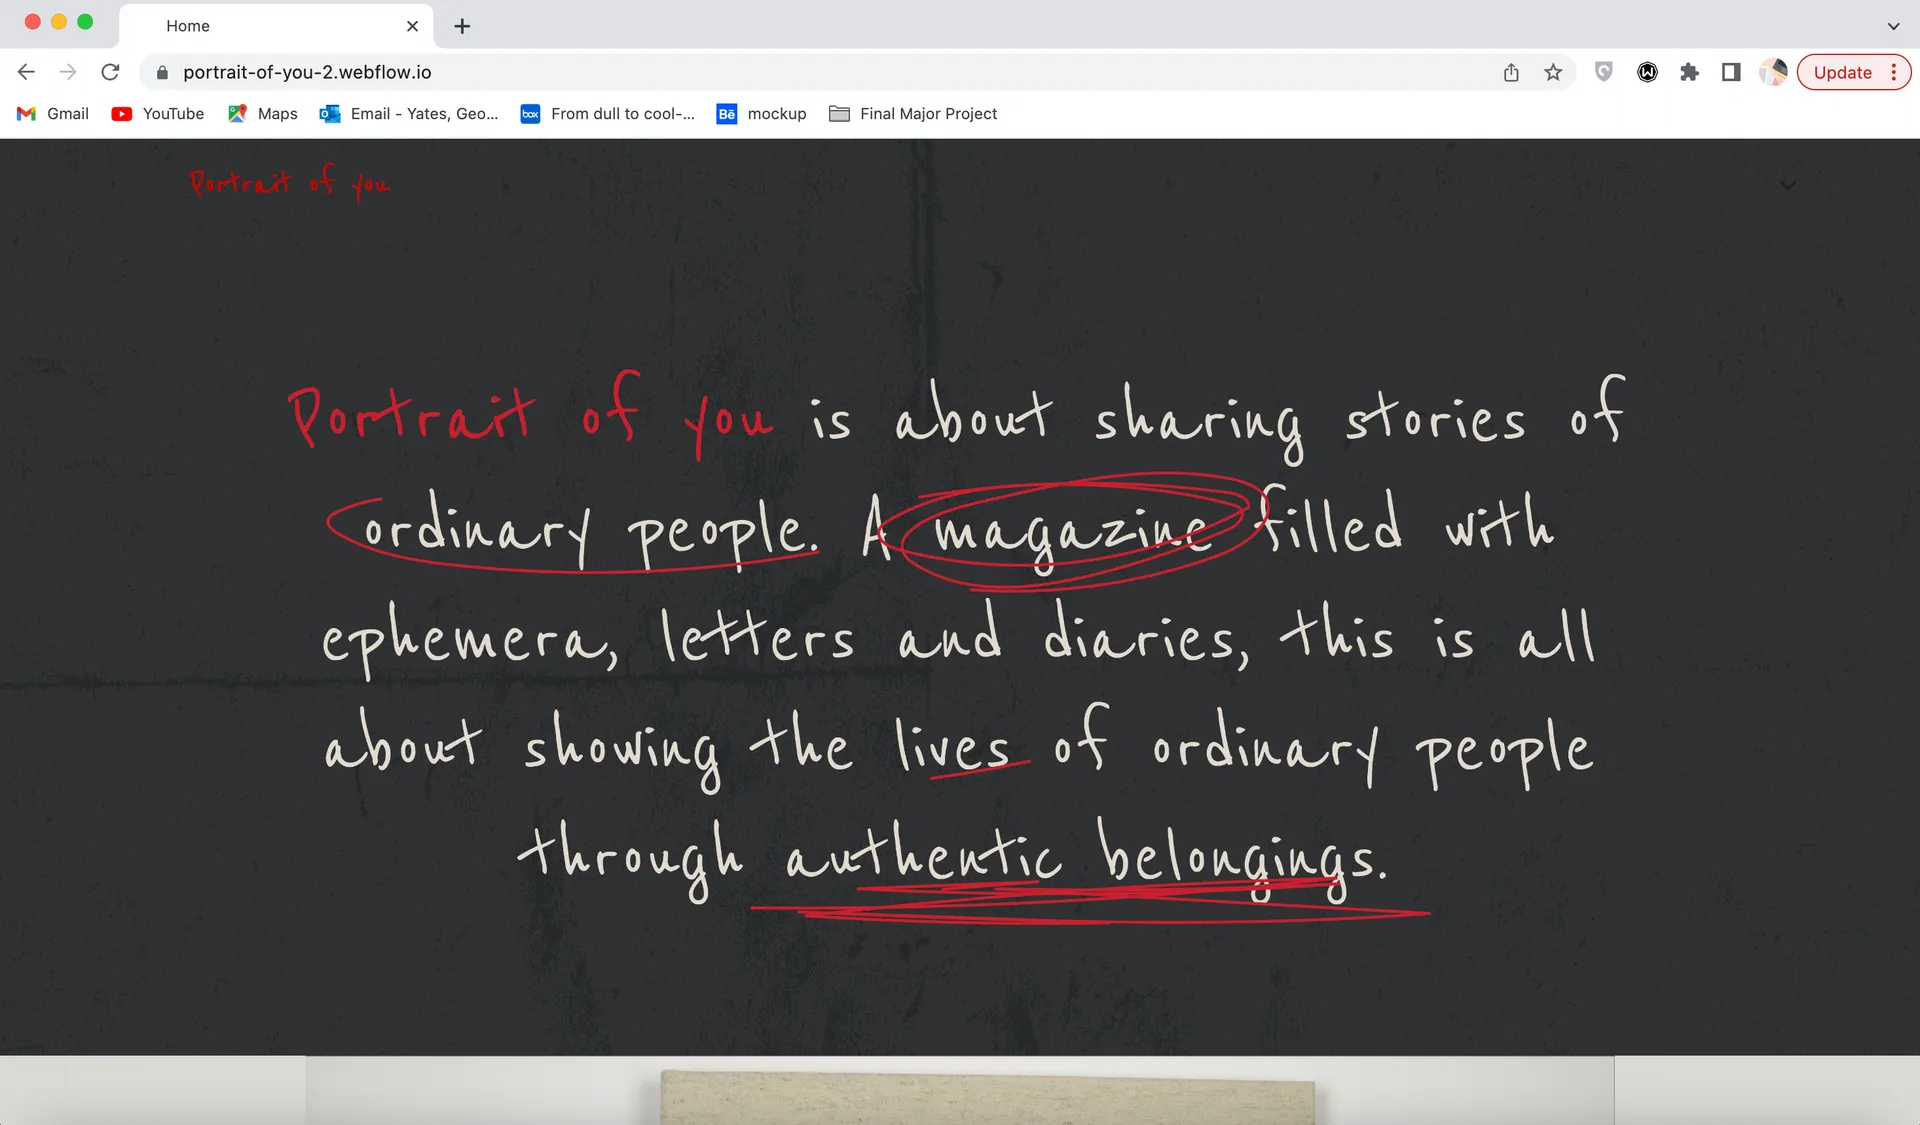1920x1125 pixels.
Task: Open a new tab with plus
Action: click(462, 26)
